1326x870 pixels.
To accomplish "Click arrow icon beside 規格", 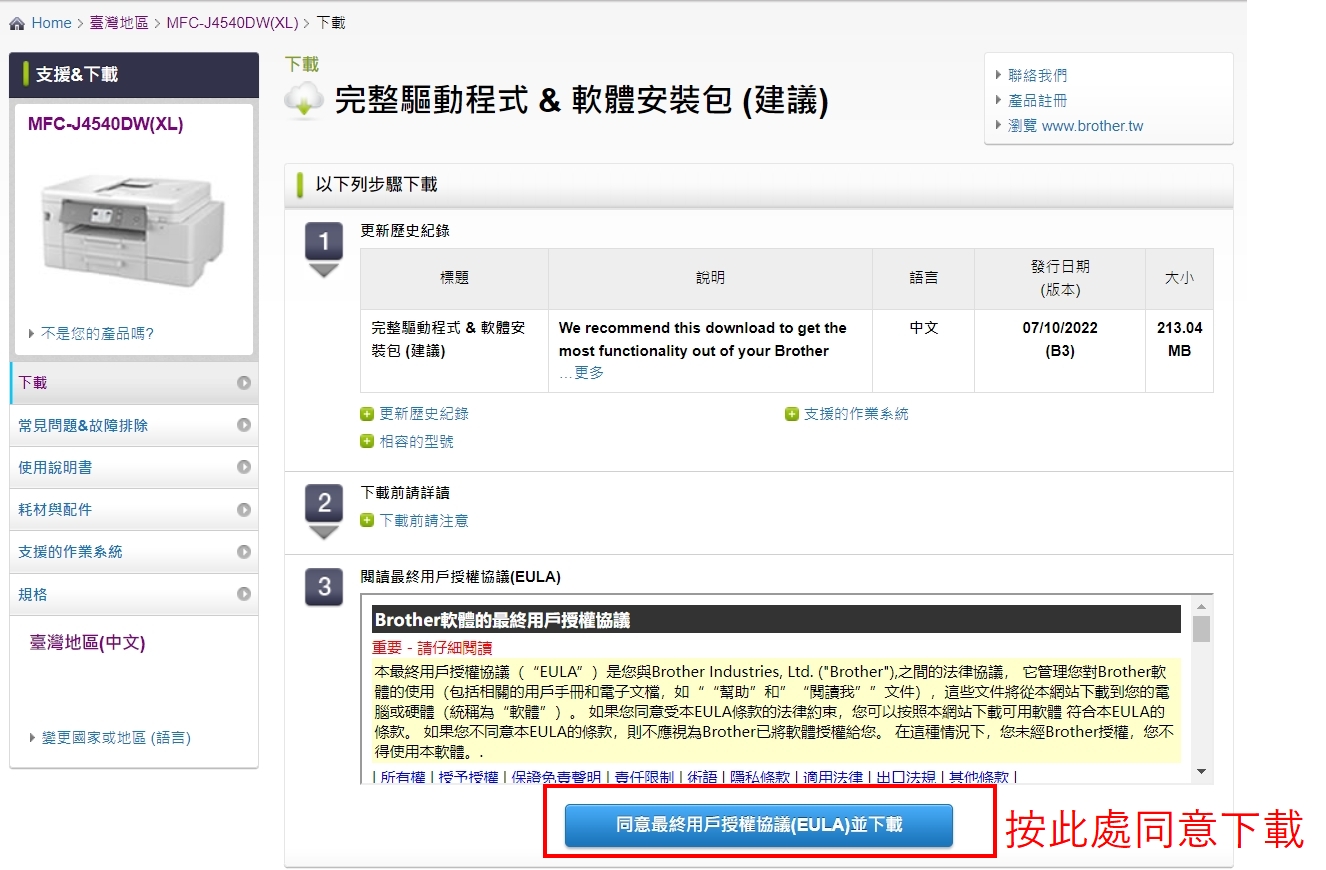I will tap(244, 594).
